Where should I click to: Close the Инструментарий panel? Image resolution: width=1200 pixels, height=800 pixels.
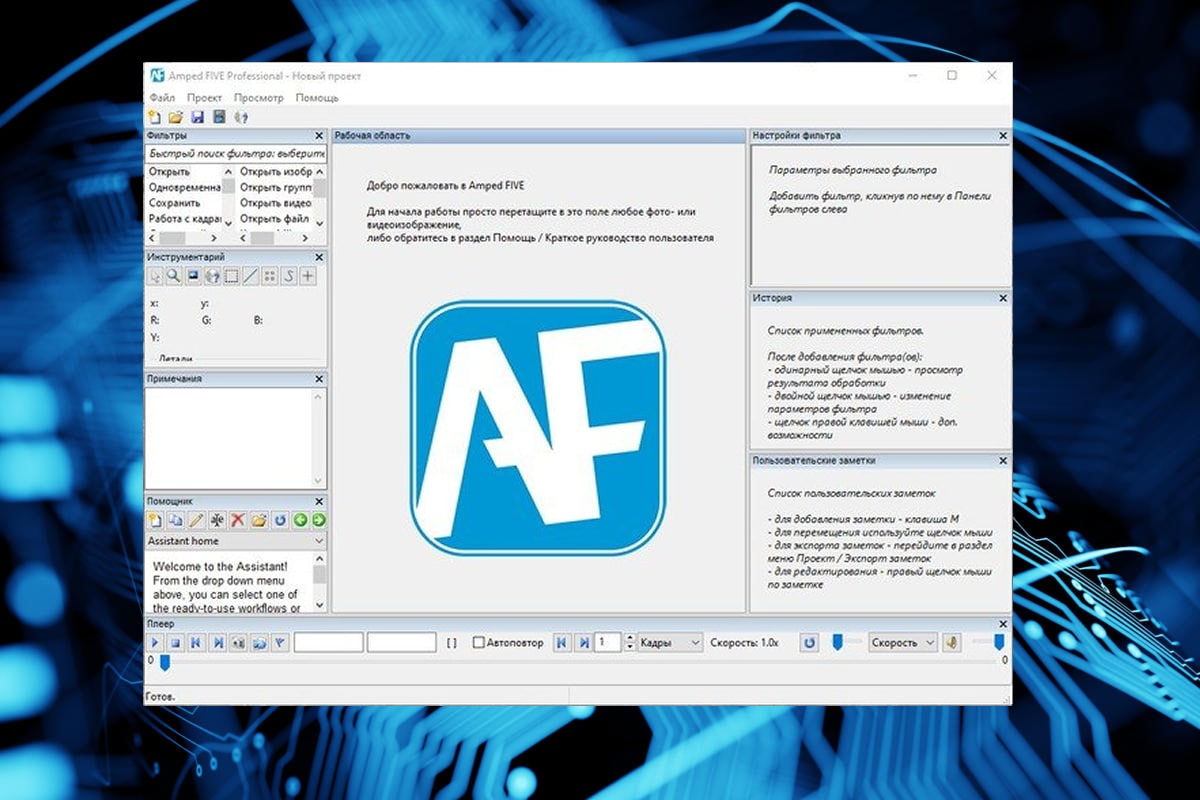pos(319,257)
